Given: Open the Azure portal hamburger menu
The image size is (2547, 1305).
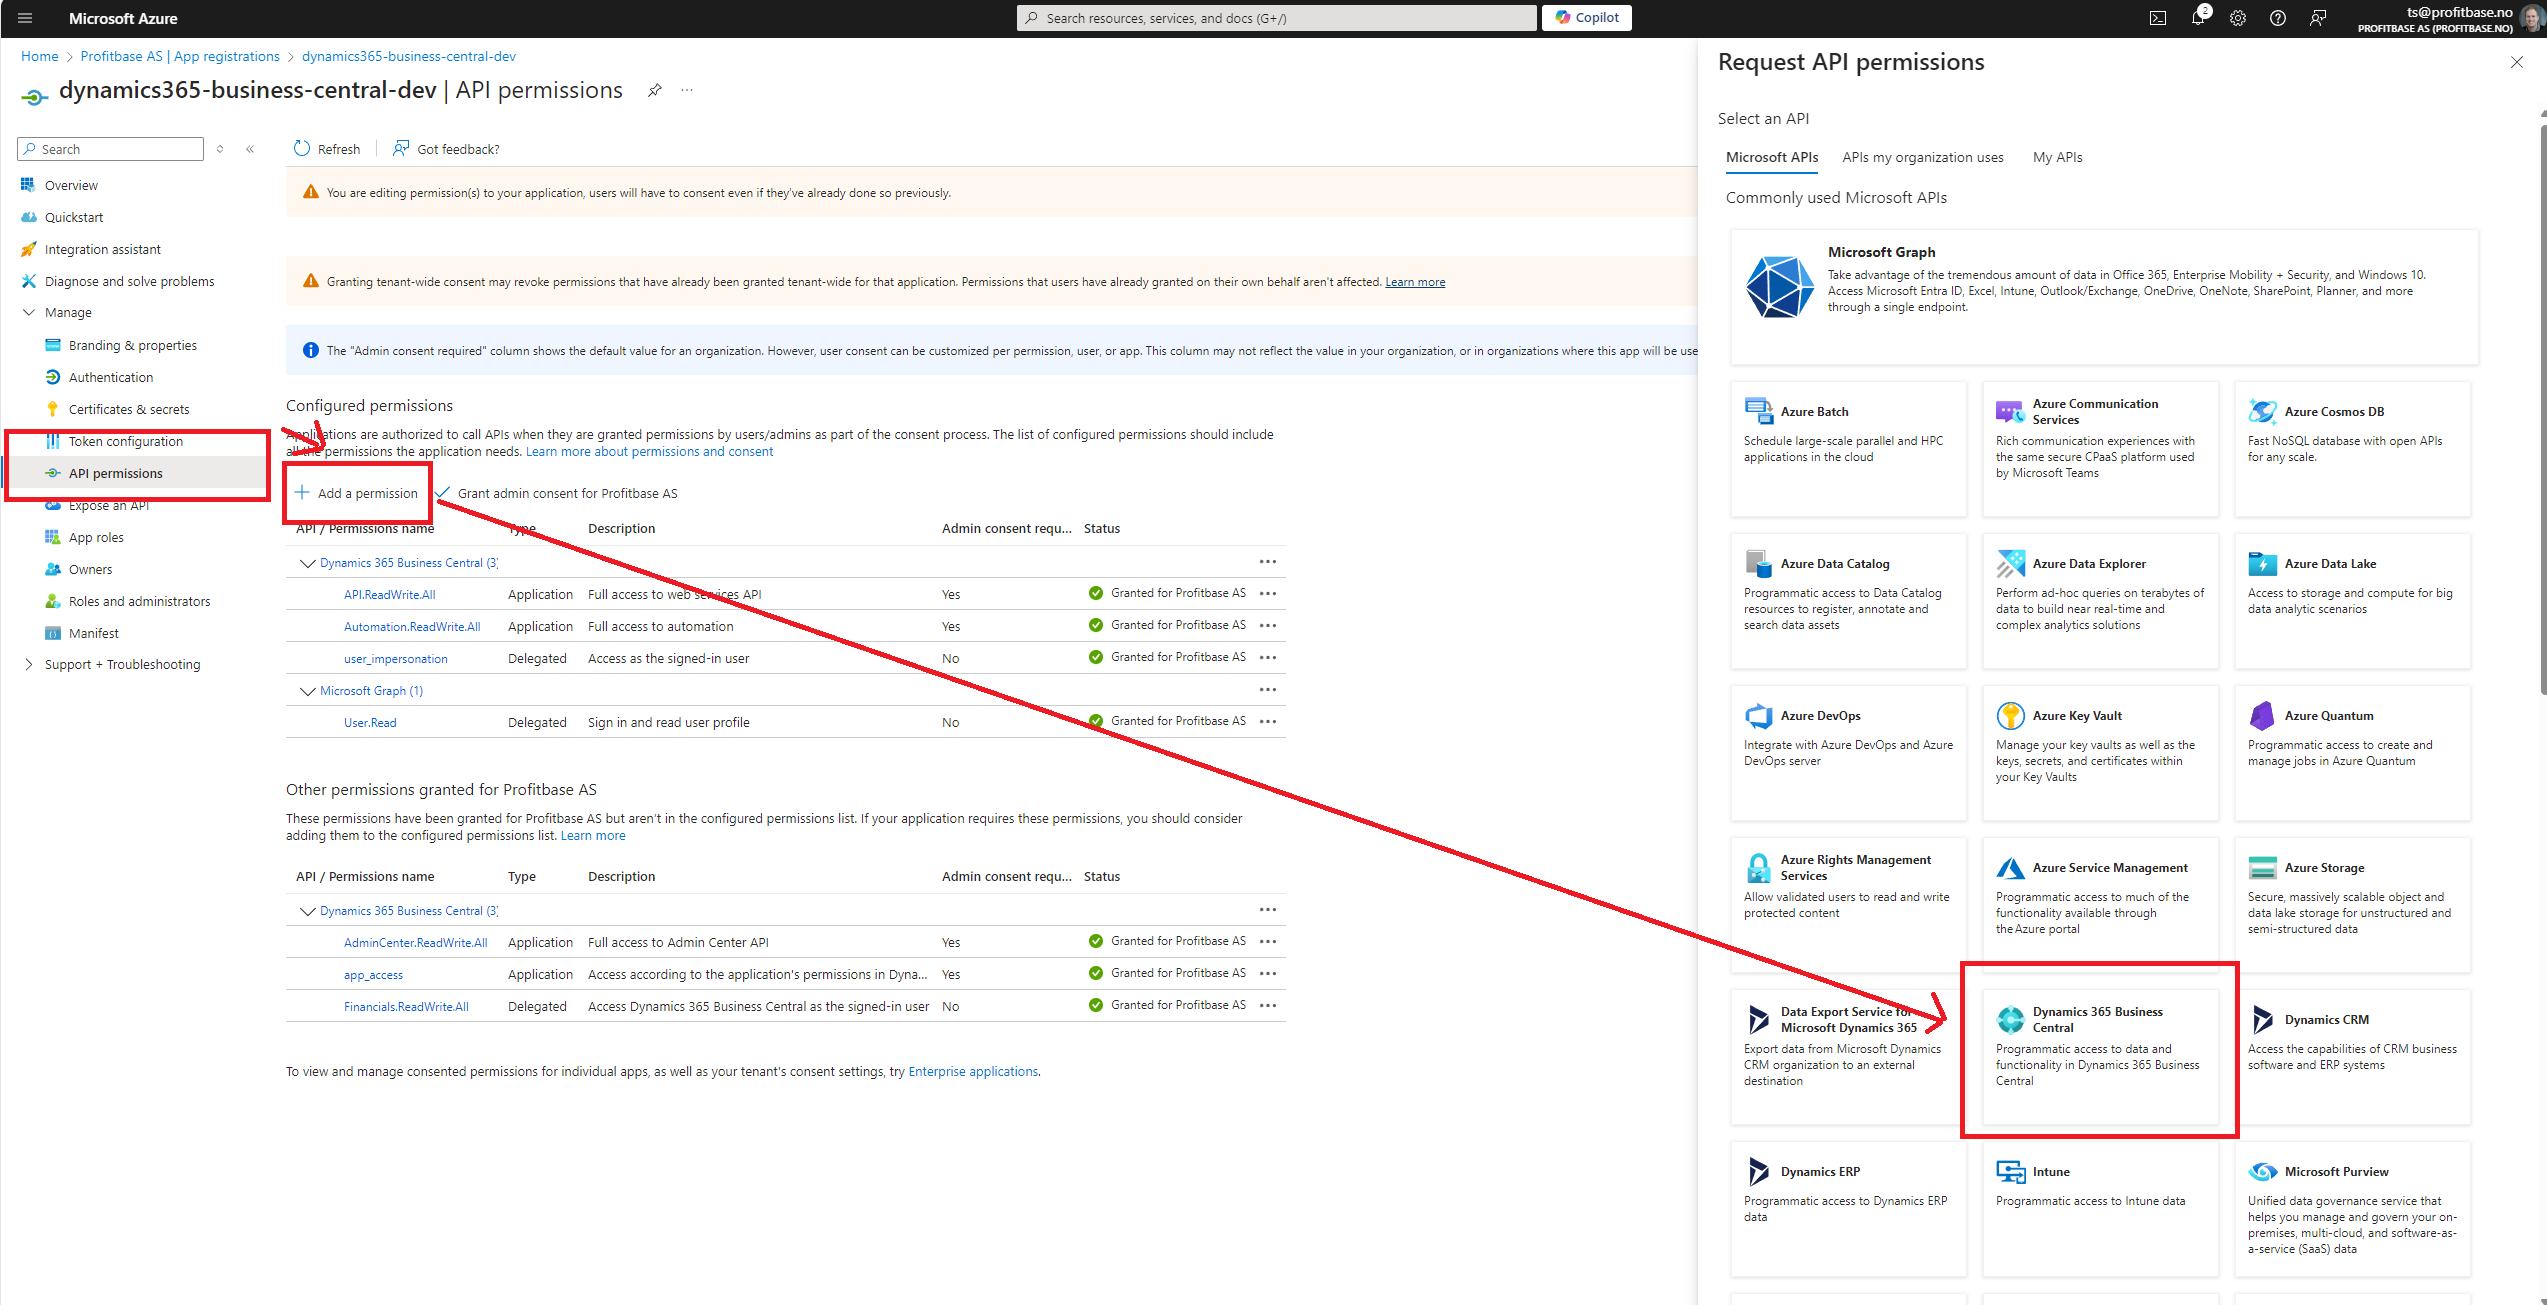Looking at the screenshot, I should point(25,18).
